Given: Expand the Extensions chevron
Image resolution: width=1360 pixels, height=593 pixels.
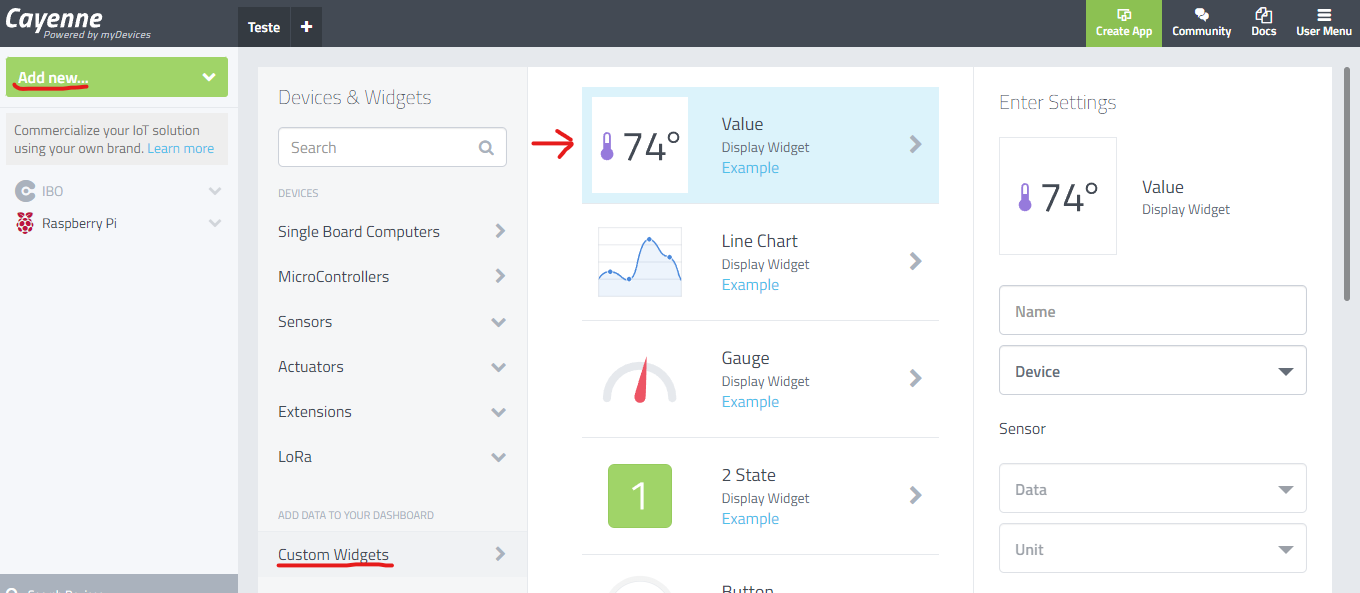Looking at the screenshot, I should [x=499, y=413].
